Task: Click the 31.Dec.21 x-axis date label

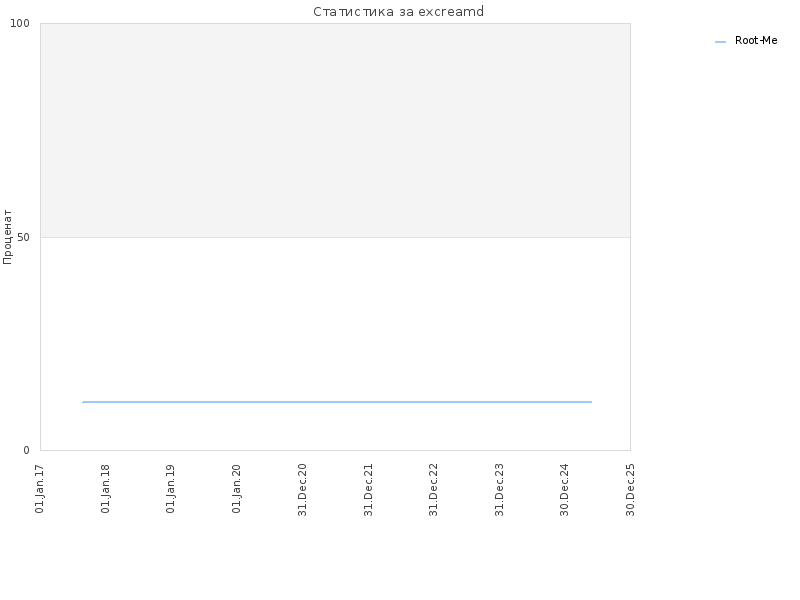Action: tap(368, 489)
